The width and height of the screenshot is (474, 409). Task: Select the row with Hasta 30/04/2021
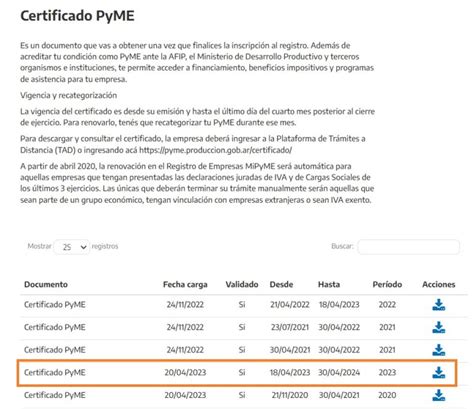coord(244,395)
